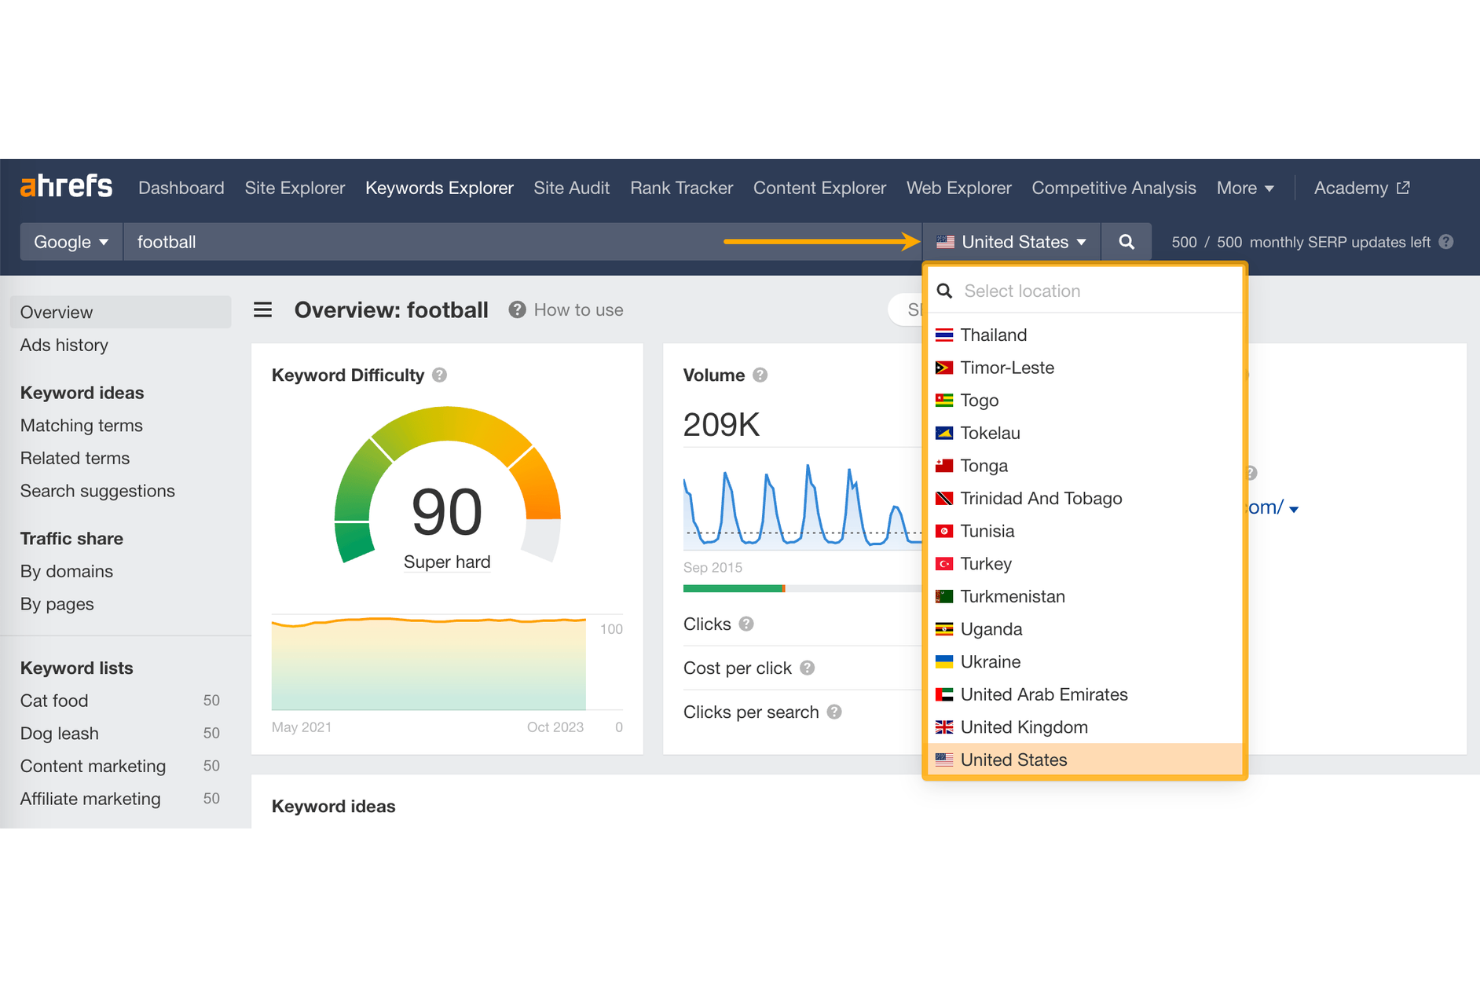Open the Keyword Difficulty help tooltip icon
Image resolution: width=1480 pixels, height=987 pixels.
pos(439,375)
